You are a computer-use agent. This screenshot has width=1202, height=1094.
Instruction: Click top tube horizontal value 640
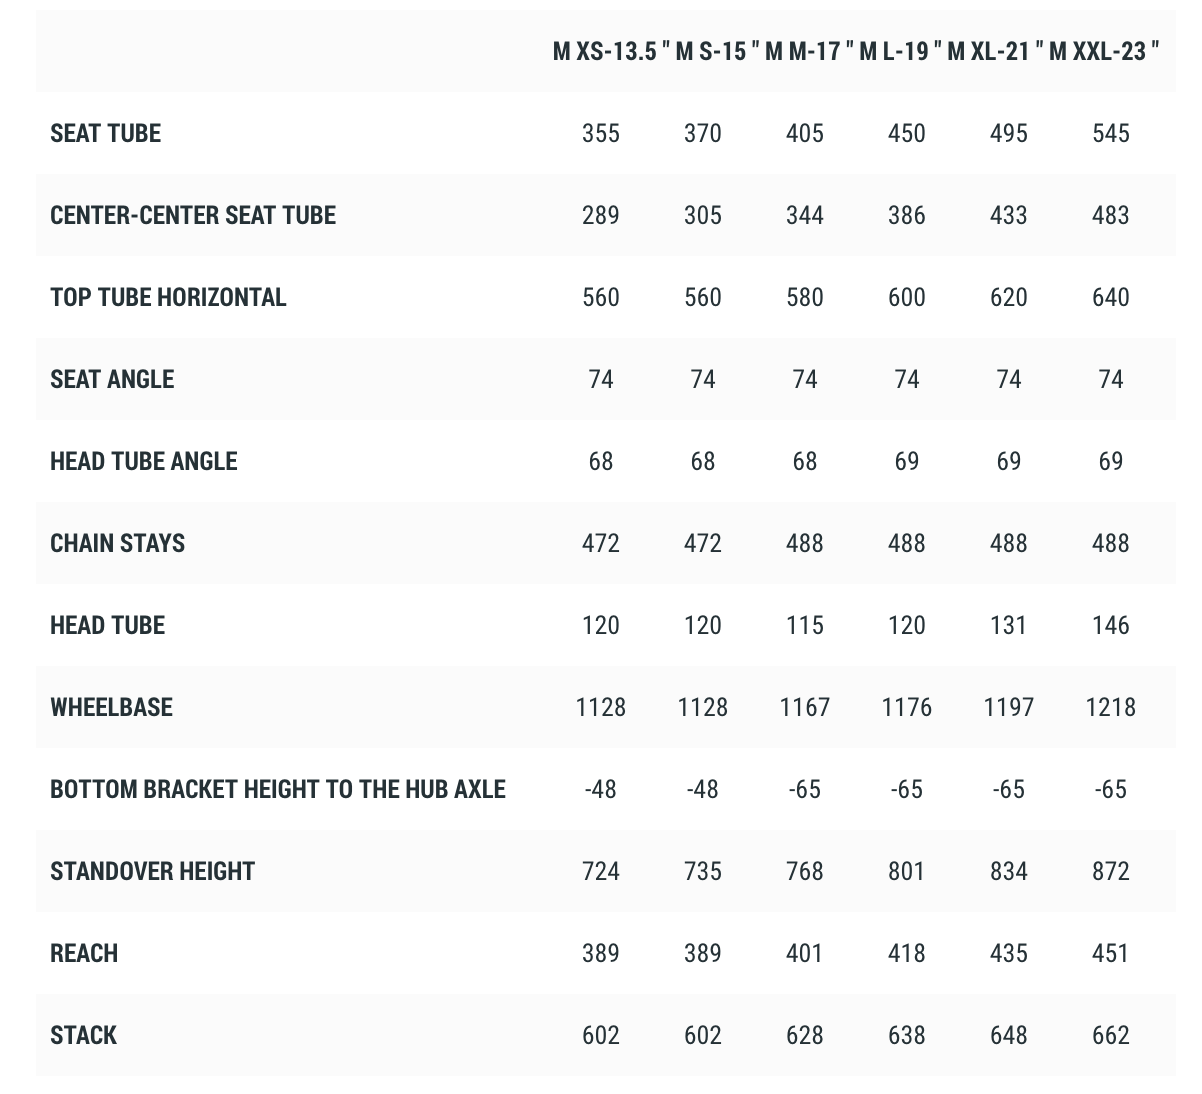[1111, 297]
